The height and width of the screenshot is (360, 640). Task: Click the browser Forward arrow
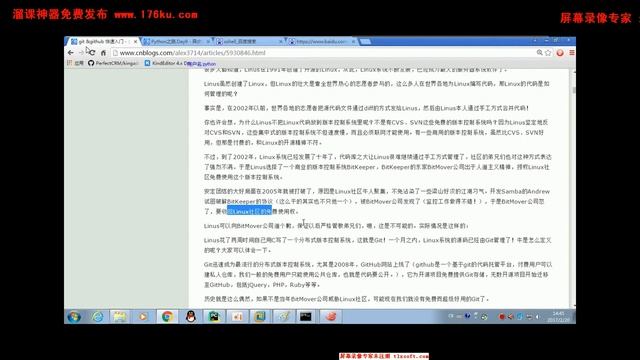(x=81, y=53)
